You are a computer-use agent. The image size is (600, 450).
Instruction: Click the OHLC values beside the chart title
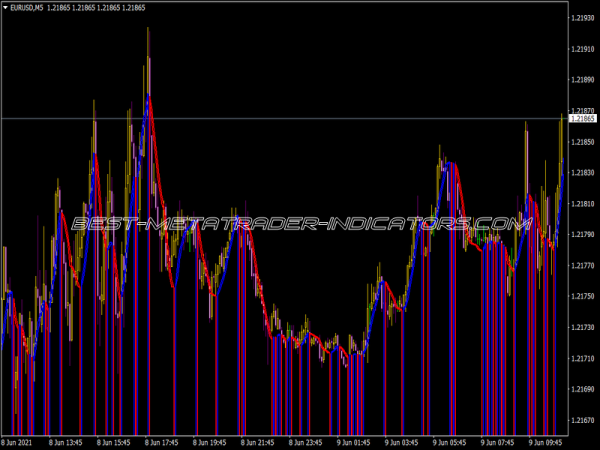[103, 7]
